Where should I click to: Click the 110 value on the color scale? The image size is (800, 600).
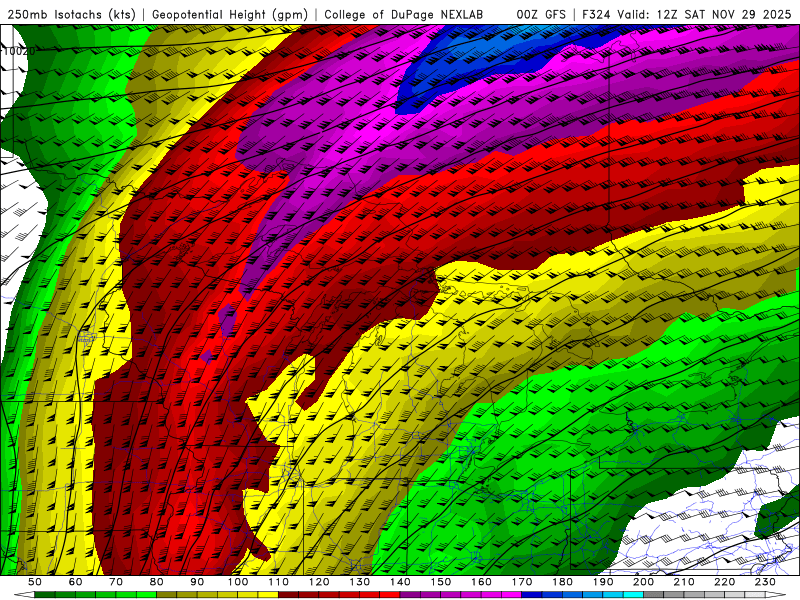click(x=279, y=582)
